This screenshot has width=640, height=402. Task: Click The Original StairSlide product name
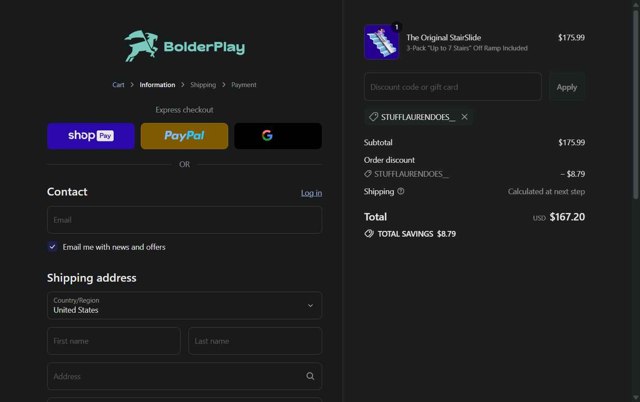click(443, 38)
